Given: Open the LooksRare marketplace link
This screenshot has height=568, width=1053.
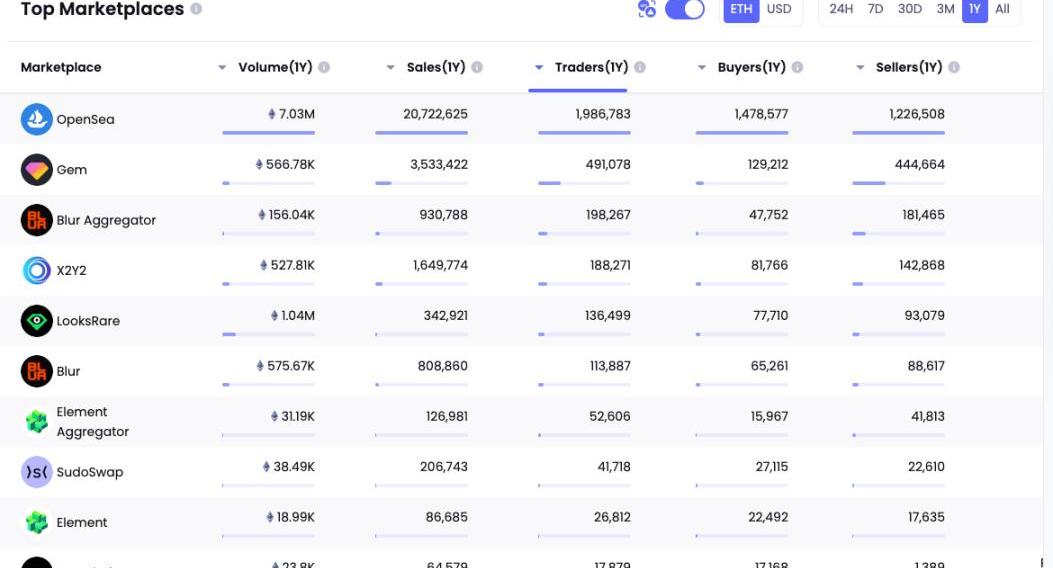Looking at the screenshot, I should click(x=88, y=321).
